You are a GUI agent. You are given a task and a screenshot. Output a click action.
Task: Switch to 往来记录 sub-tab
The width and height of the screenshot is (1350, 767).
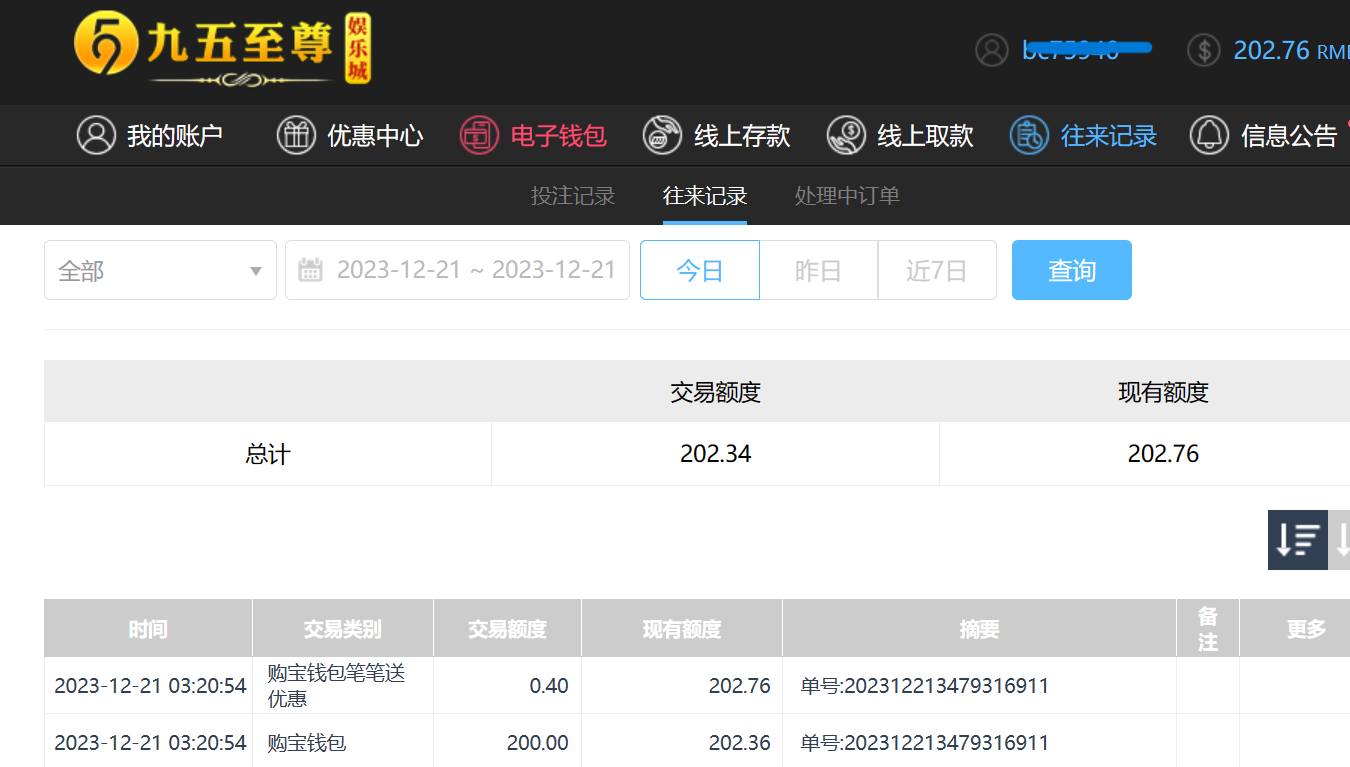point(705,196)
